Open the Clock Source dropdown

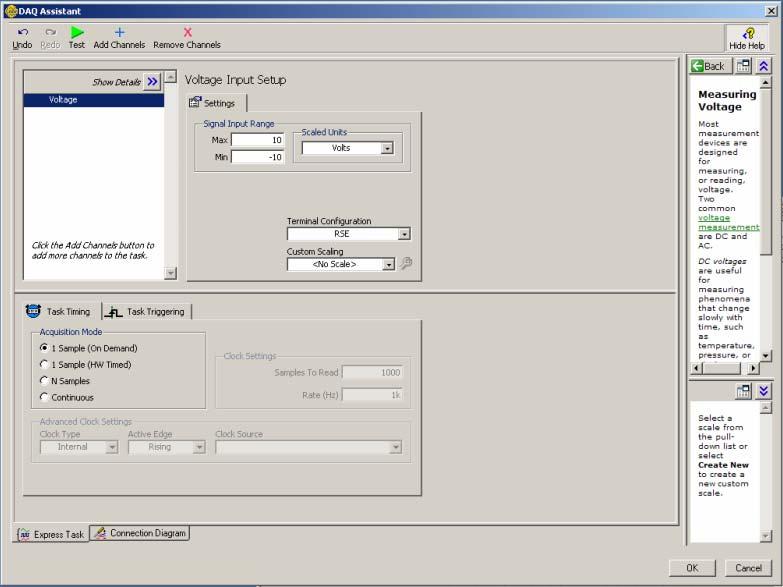pyautogui.click(x=395, y=447)
